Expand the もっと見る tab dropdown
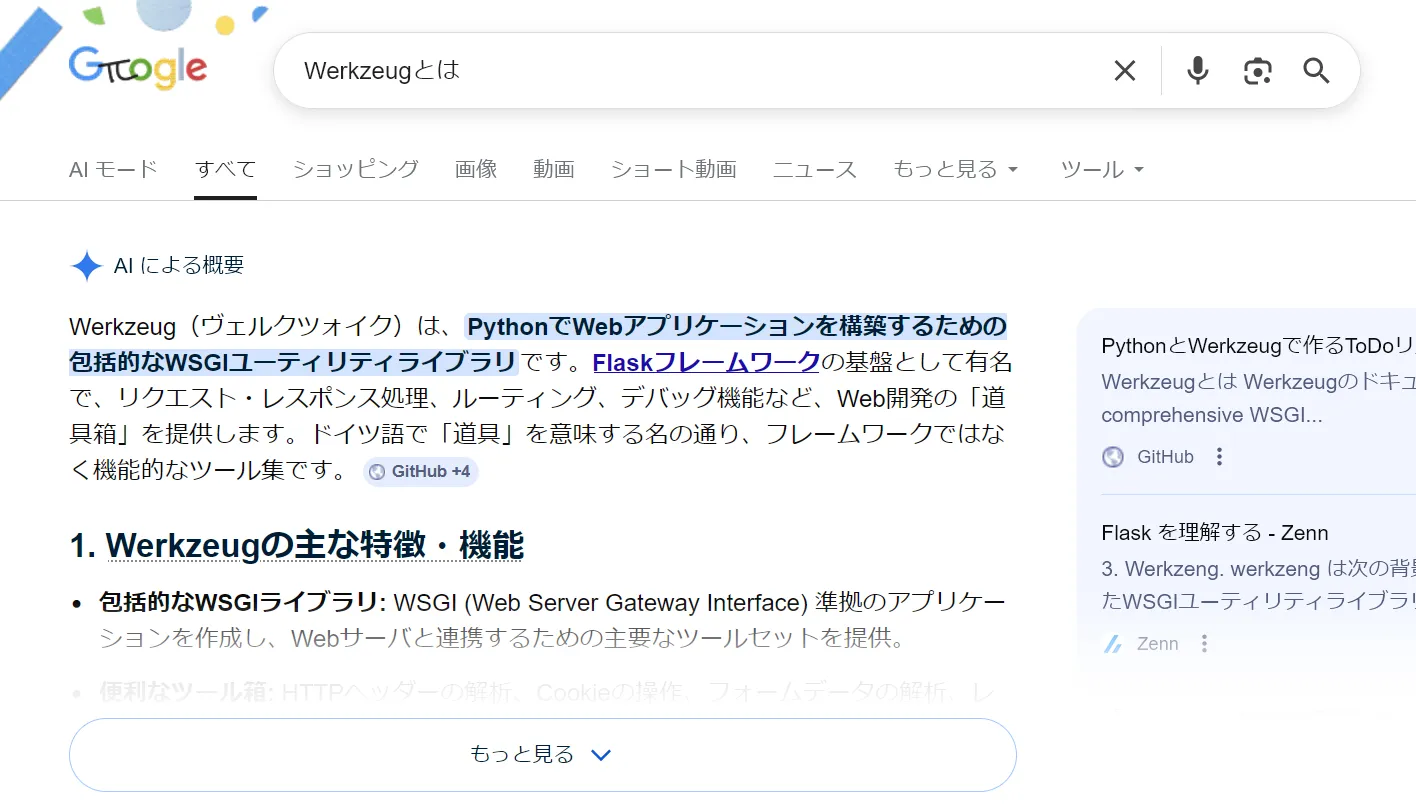The width and height of the screenshot is (1416, 809). coord(955,169)
